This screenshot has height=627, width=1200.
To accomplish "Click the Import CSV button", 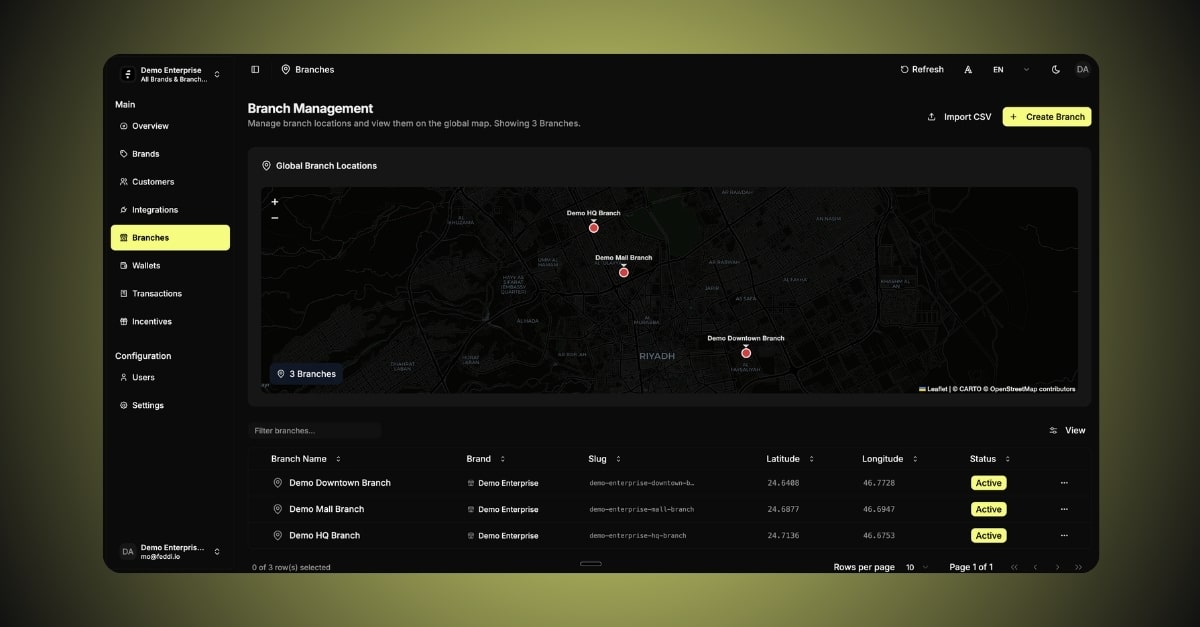I will coord(959,117).
